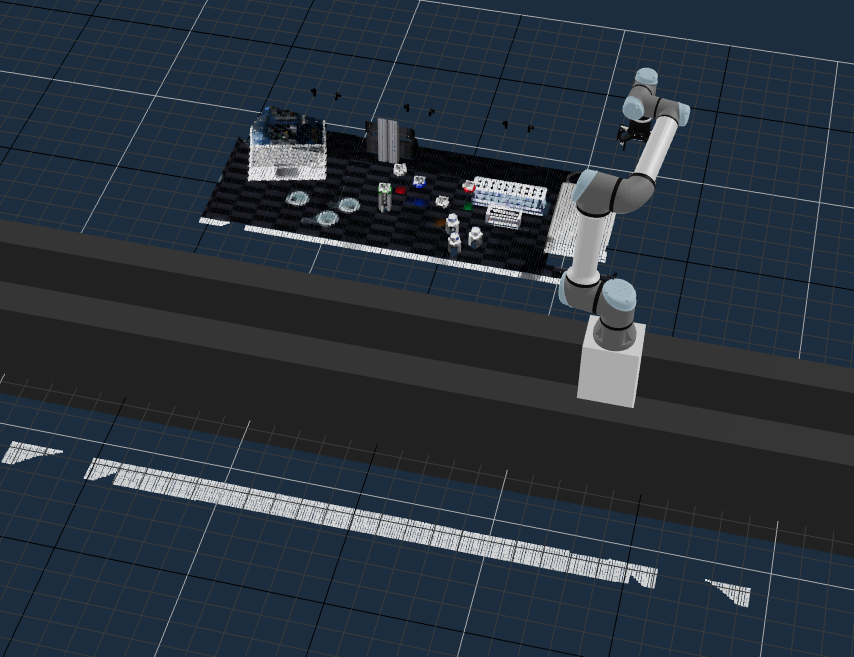Select the white test tube rack
This screenshot has height=657, width=854.
click(x=509, y=194)
